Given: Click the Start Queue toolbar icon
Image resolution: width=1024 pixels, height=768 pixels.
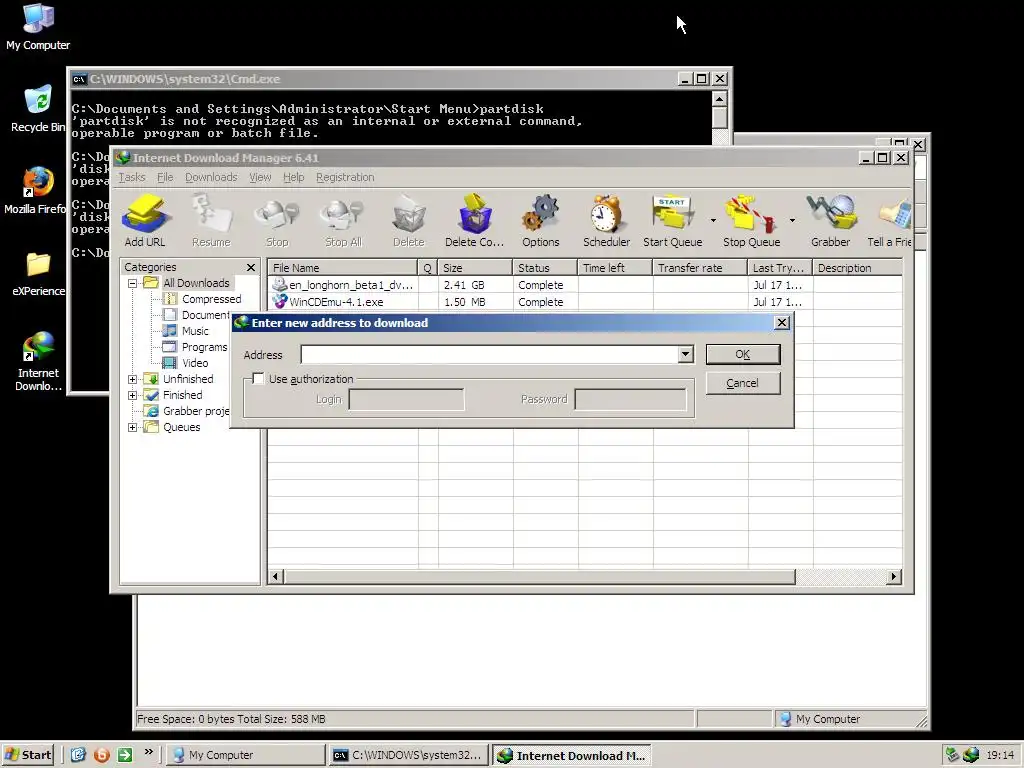Looking at the screenshot, I should (673, 220).
